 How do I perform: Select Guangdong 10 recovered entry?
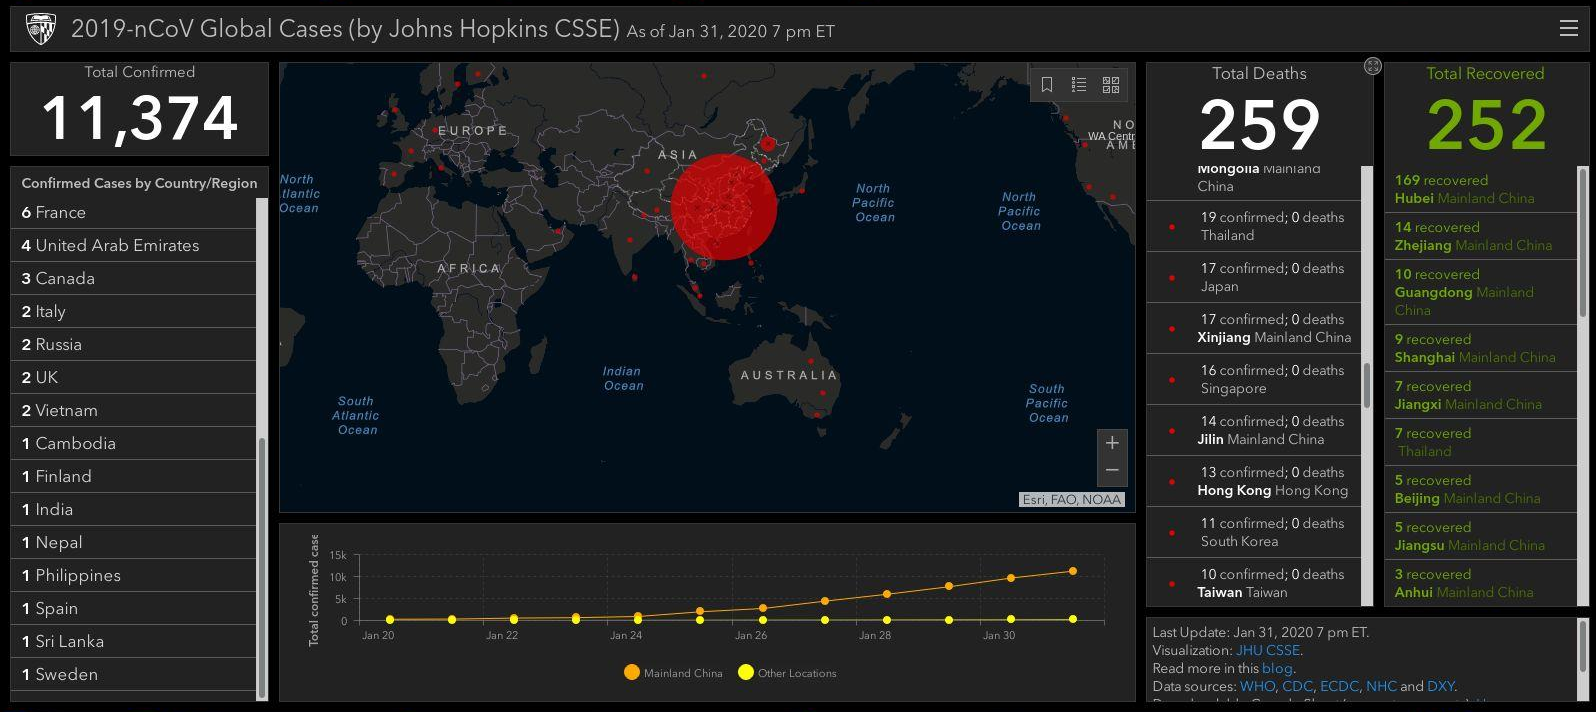tap(1480, 292)
